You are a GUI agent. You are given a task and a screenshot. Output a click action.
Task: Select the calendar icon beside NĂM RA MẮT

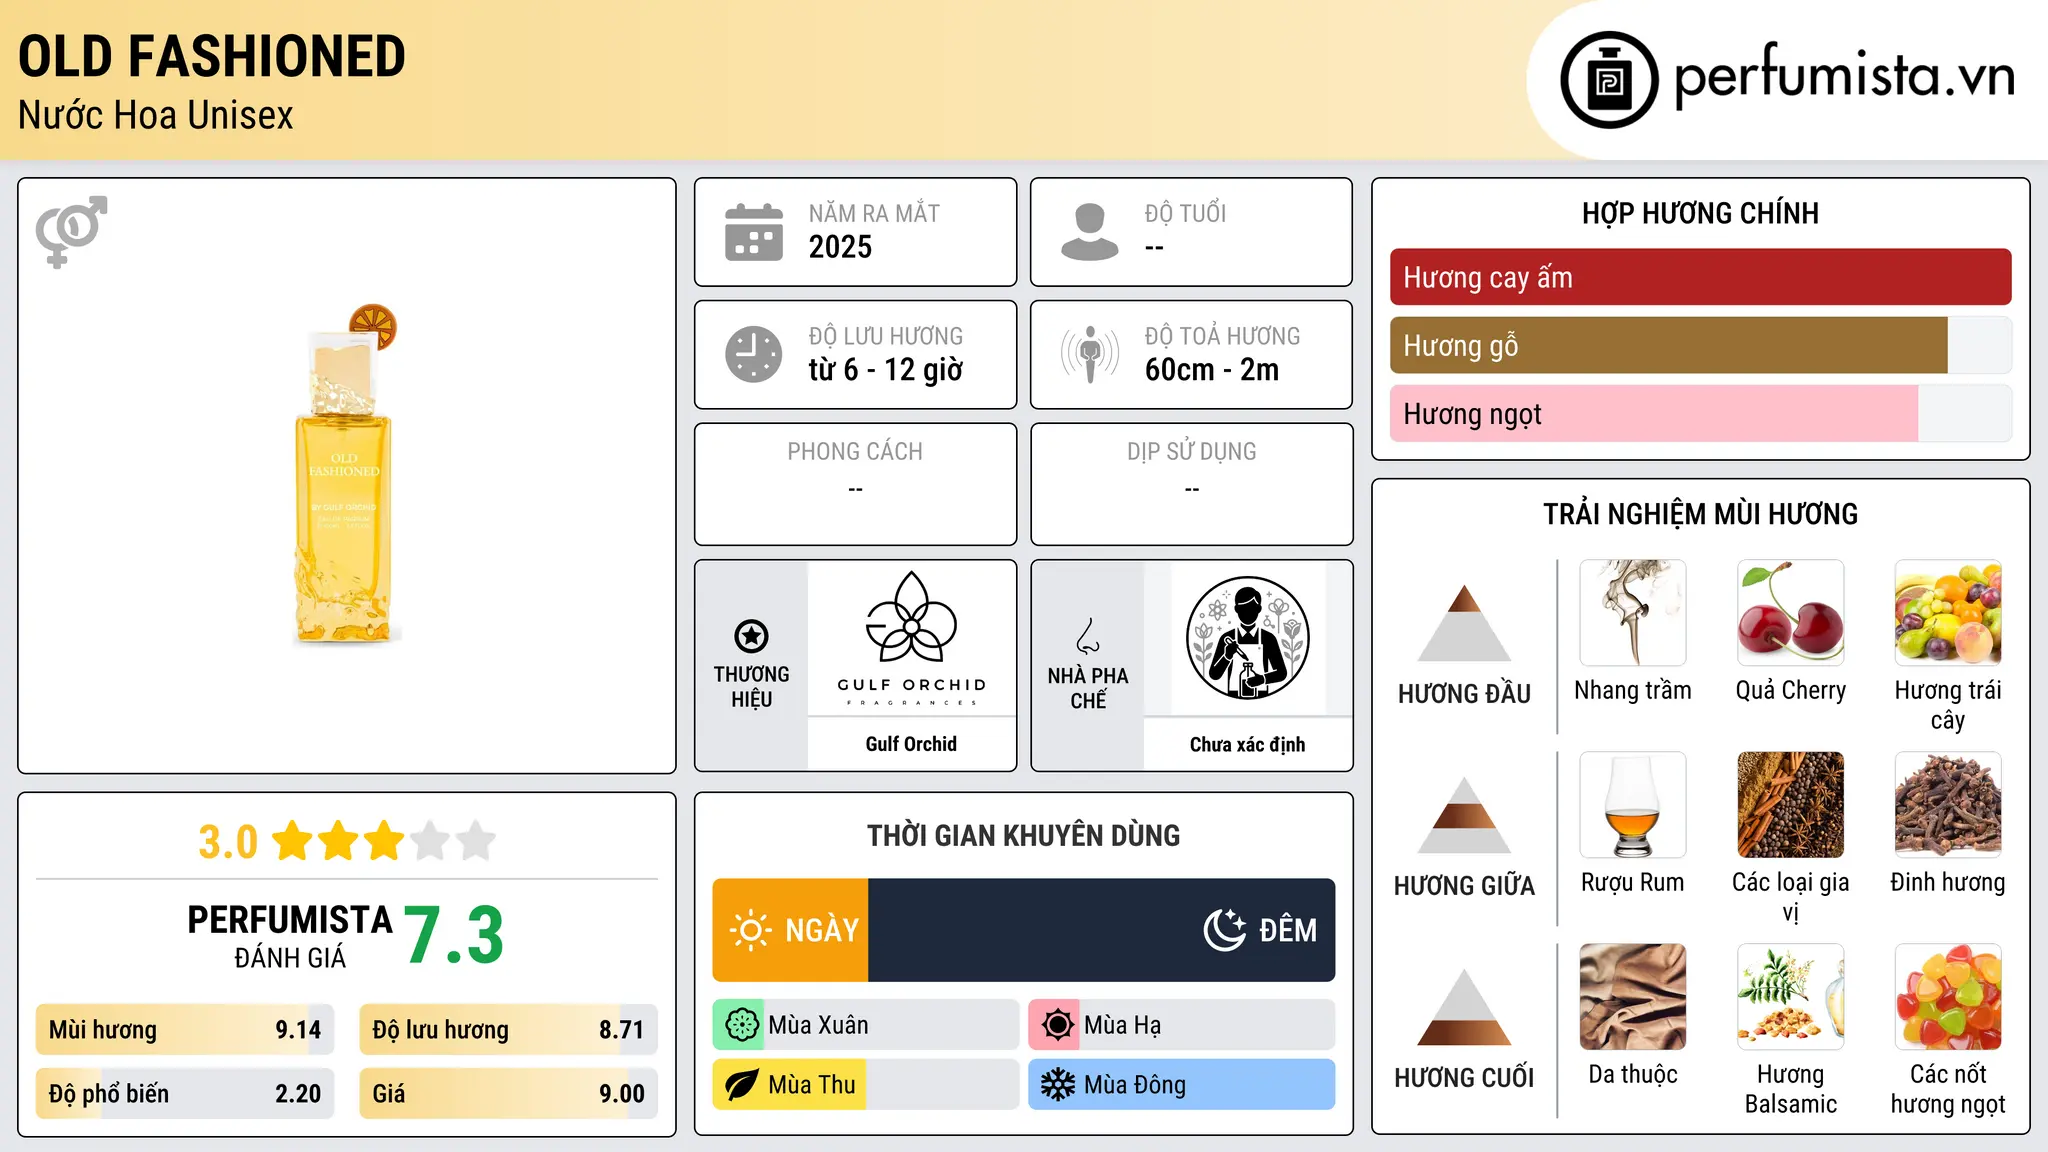tap(754, 232)
